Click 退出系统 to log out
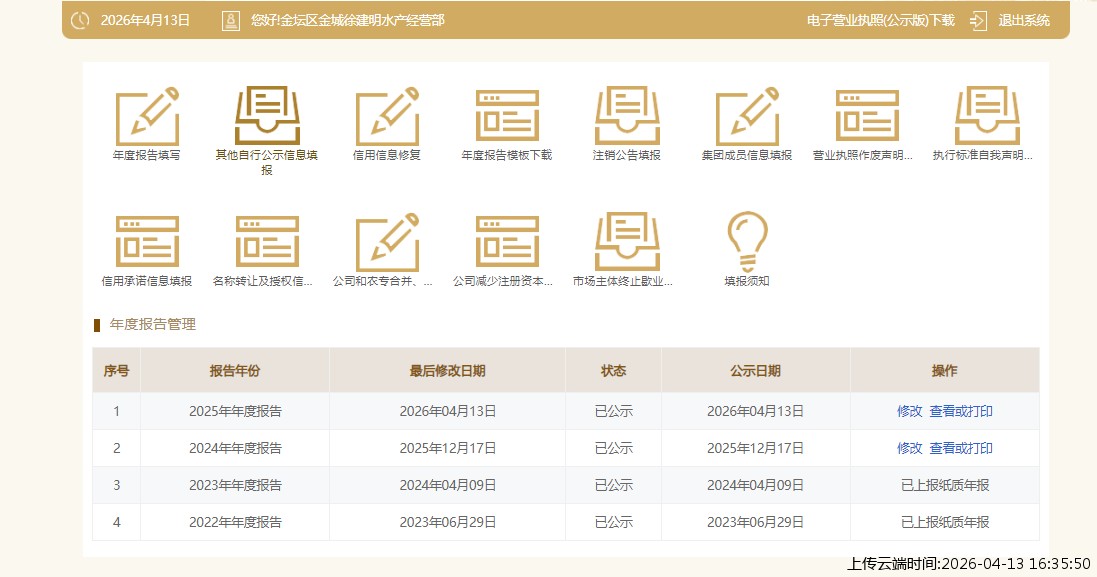1097x577 pixels. tap(1023, 20)
